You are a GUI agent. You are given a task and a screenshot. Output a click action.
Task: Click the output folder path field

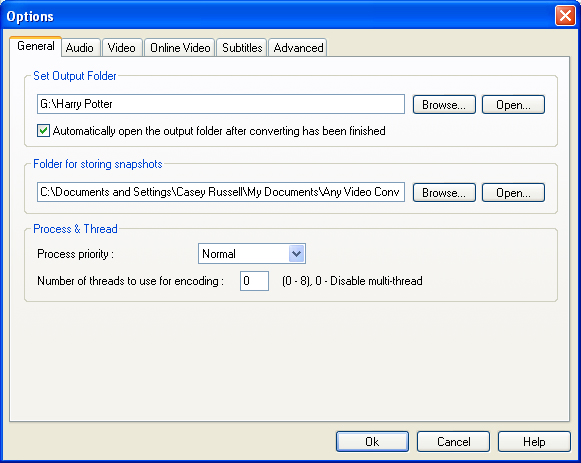pyautogui.click(x=221, y=104)
